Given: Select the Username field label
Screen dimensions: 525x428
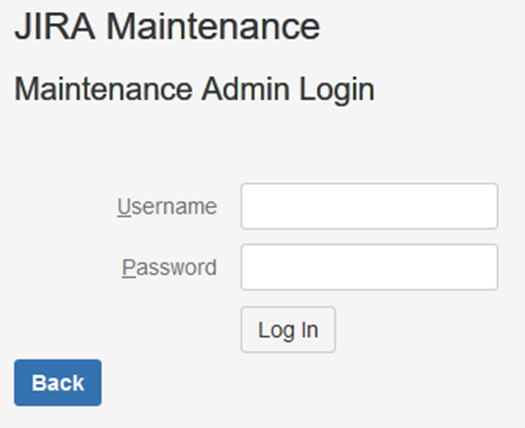Looking at the screenshot, I should (x=167, y=206).
